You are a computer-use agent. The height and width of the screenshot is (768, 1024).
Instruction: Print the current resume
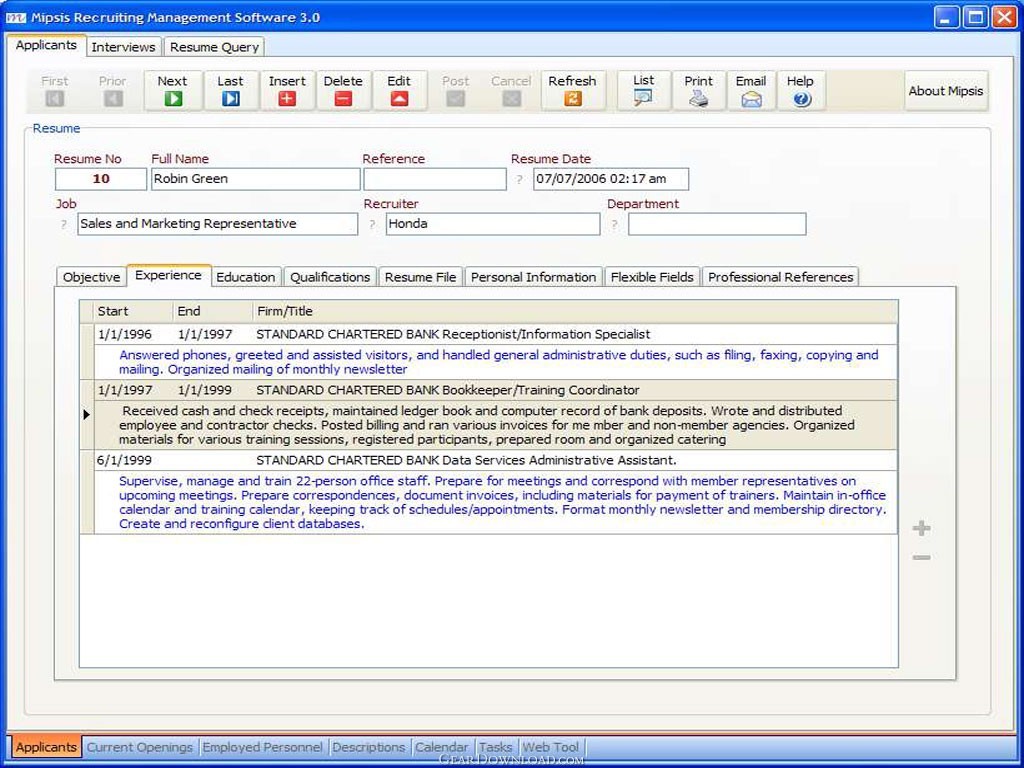click(x=698, y=90)
